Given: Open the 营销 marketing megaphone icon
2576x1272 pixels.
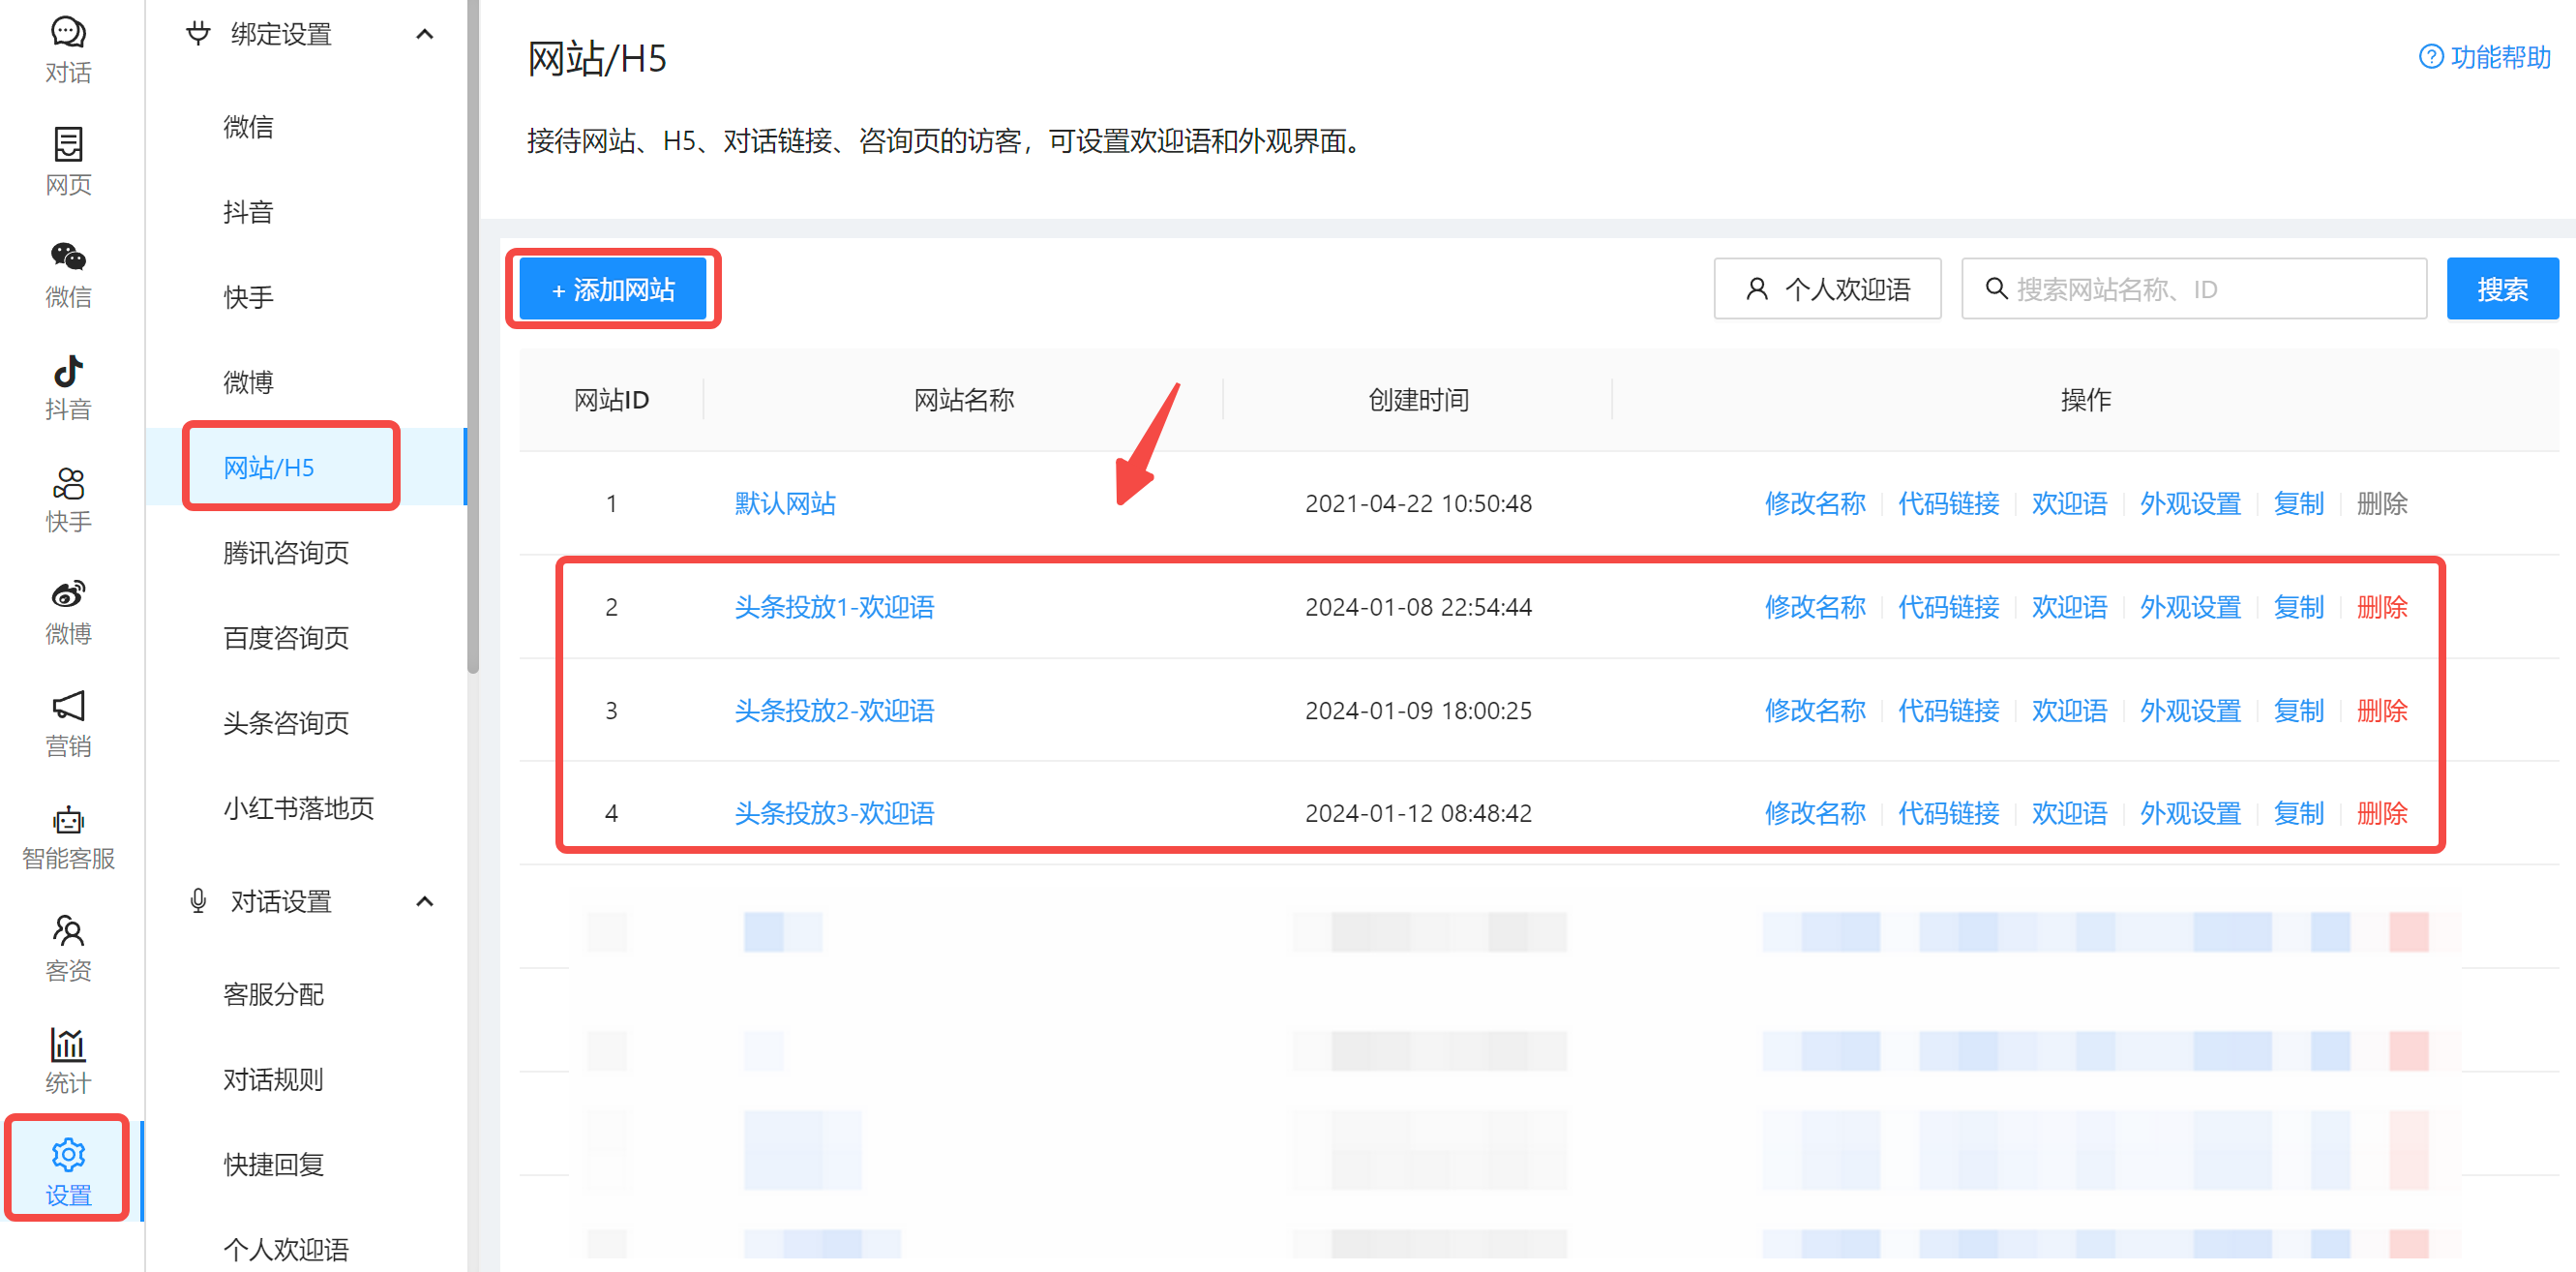Looking at the screenshot, I should [68, 706].
